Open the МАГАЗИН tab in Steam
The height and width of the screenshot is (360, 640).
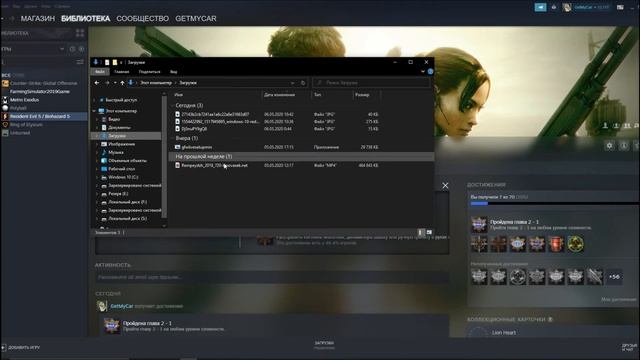(x=38, y=19)
